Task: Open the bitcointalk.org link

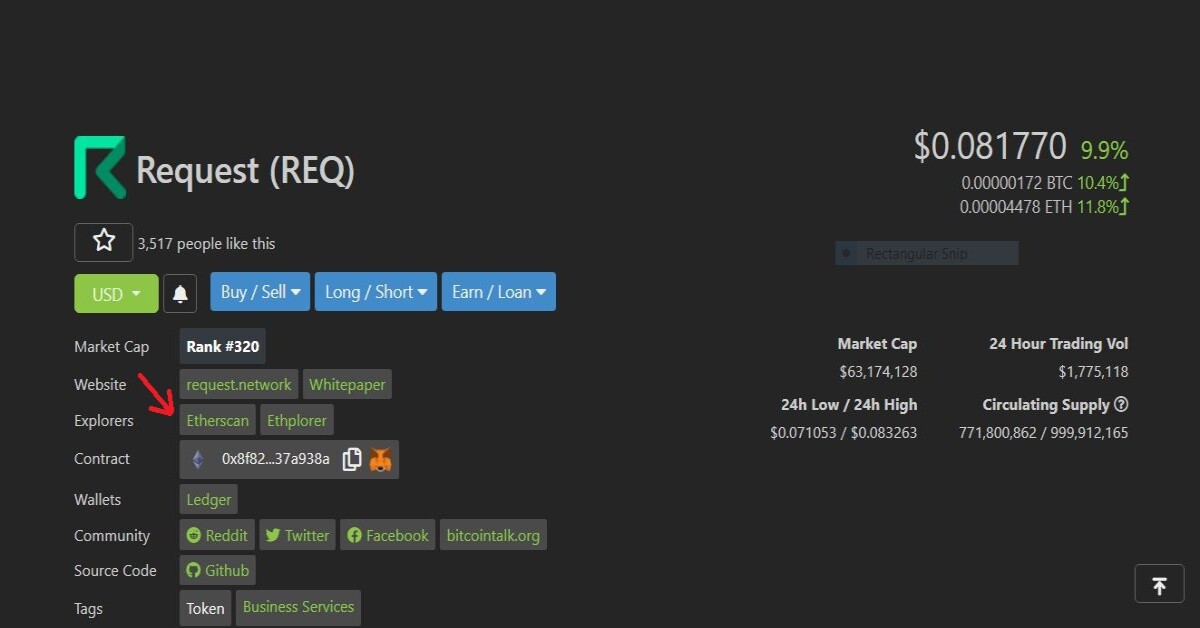Action: coord(493,535)
